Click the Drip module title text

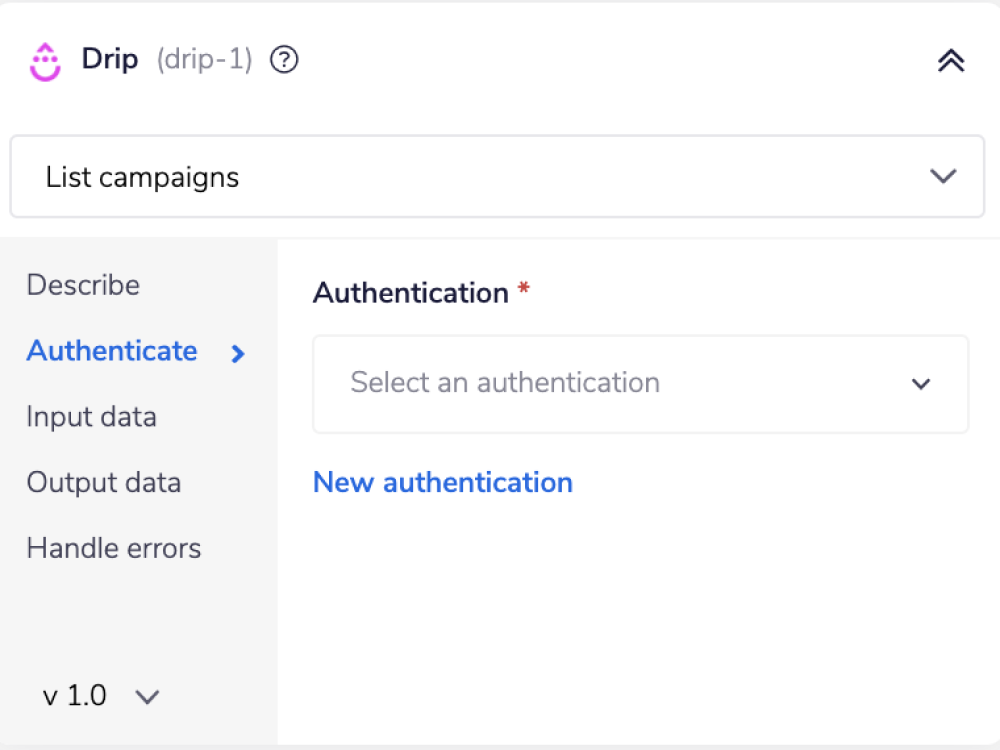click(109, 60)
